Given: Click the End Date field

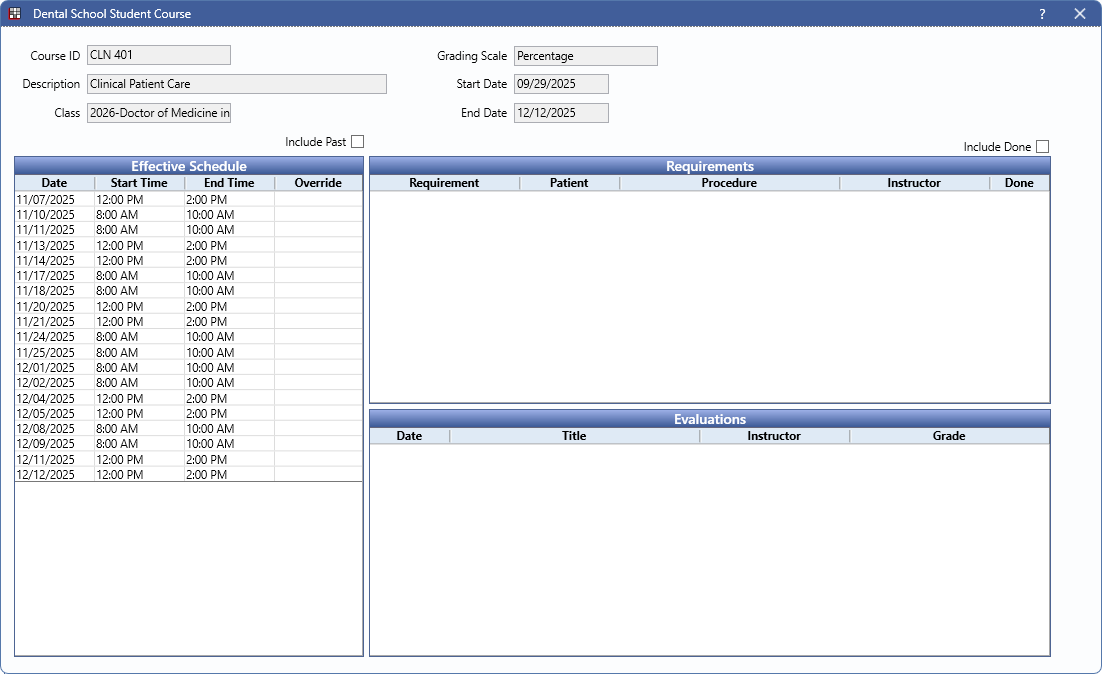Looking at the screenshot, I should coord(560,113).
